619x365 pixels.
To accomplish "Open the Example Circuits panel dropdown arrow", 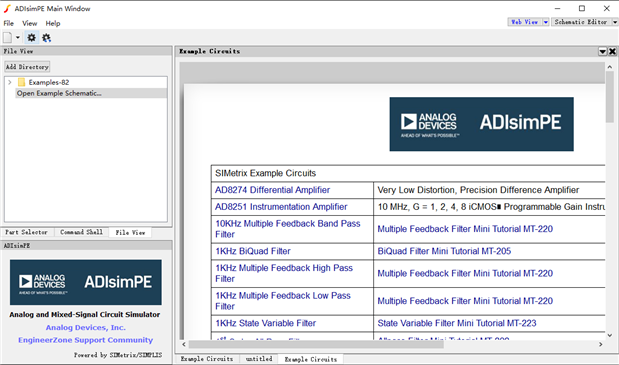I will pos(603,51).
